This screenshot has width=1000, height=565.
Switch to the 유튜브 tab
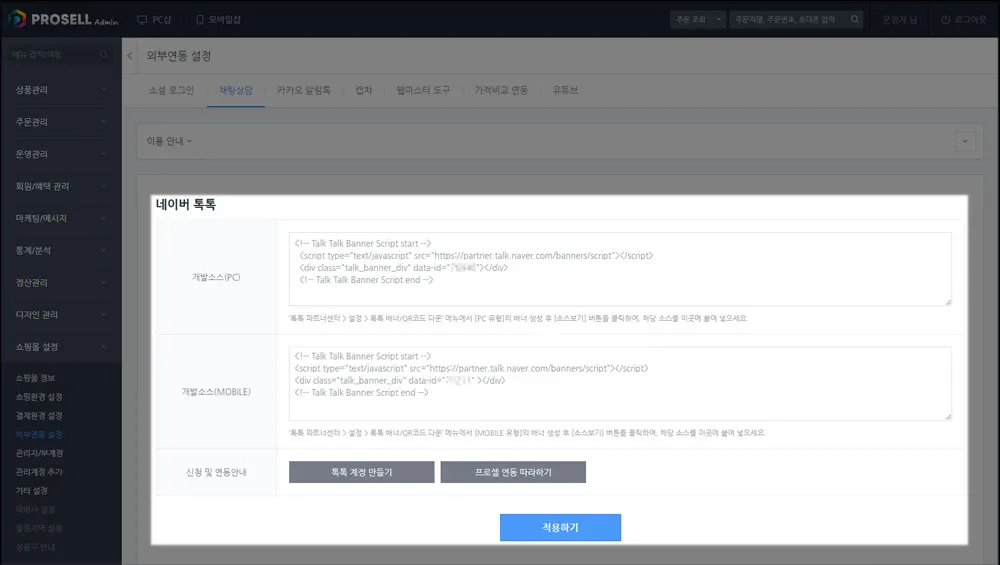(565, 91)
